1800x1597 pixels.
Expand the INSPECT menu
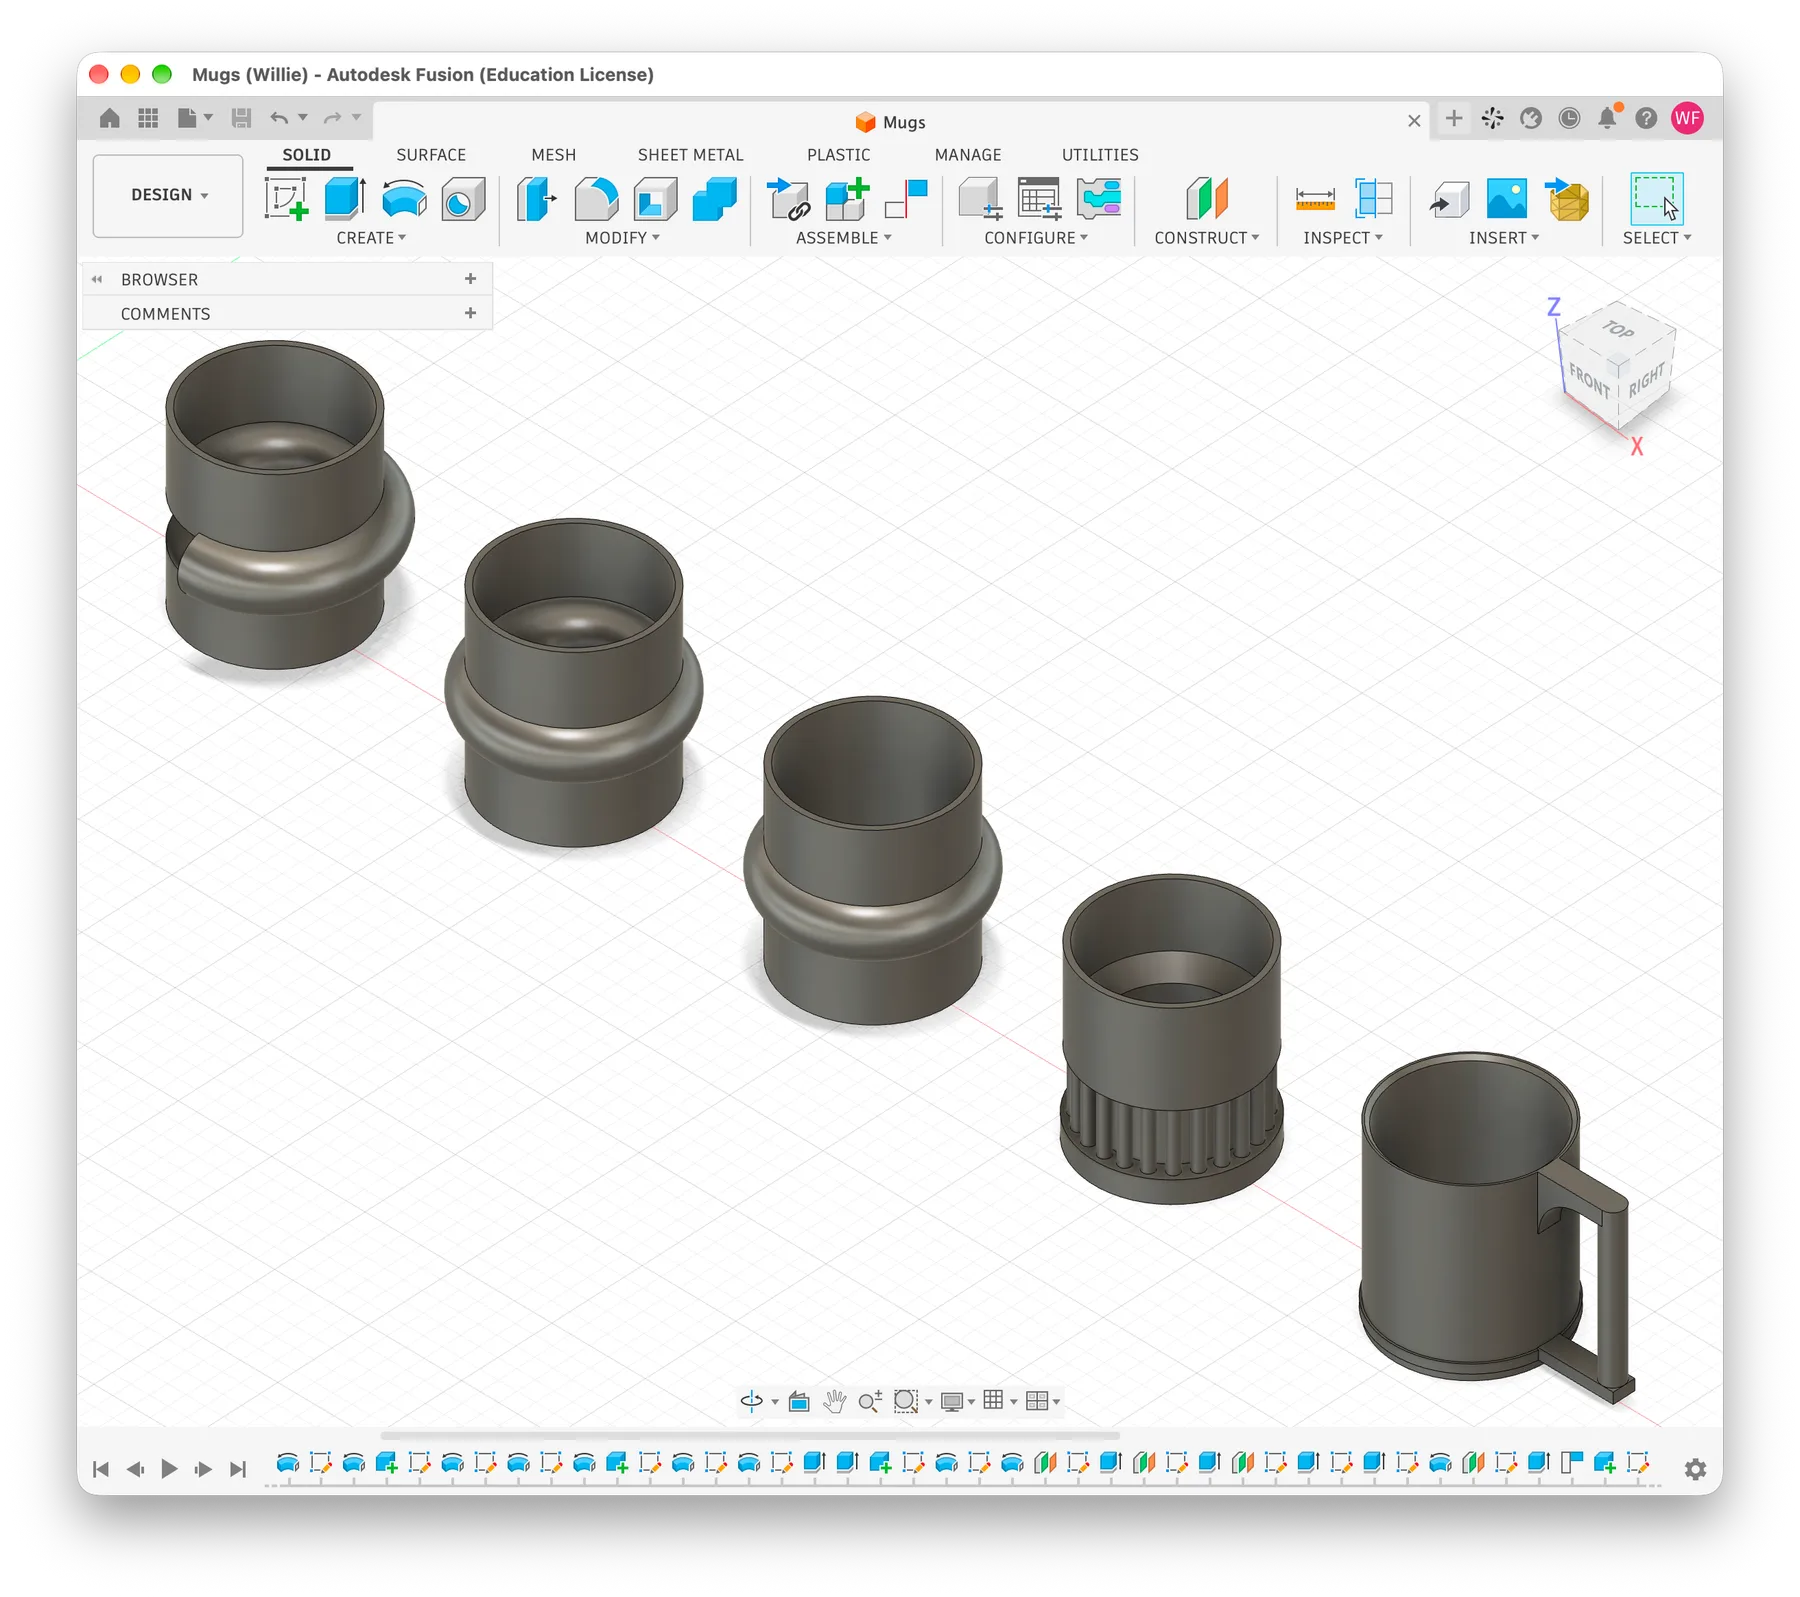1342,238
